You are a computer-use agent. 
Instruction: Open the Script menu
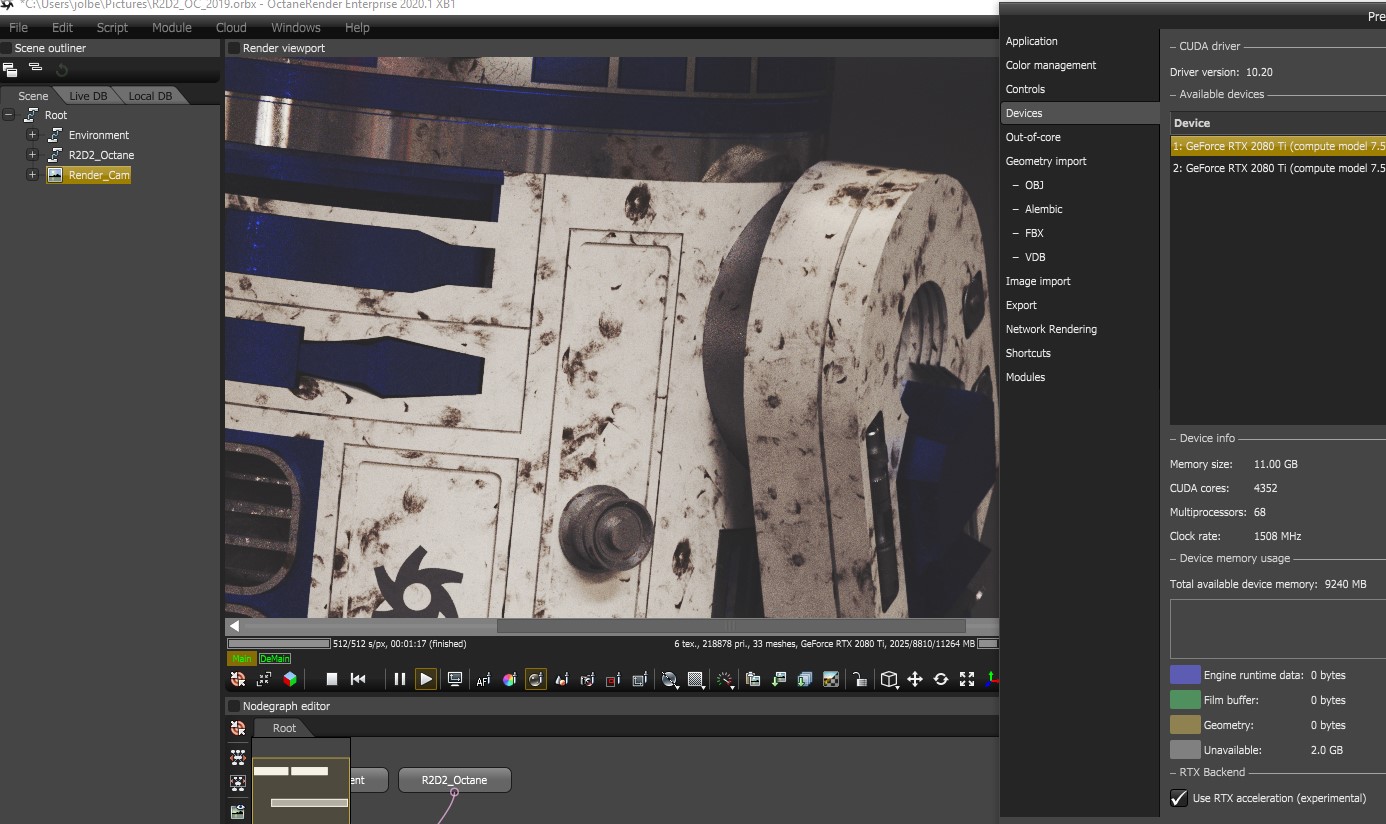(112, 28)
